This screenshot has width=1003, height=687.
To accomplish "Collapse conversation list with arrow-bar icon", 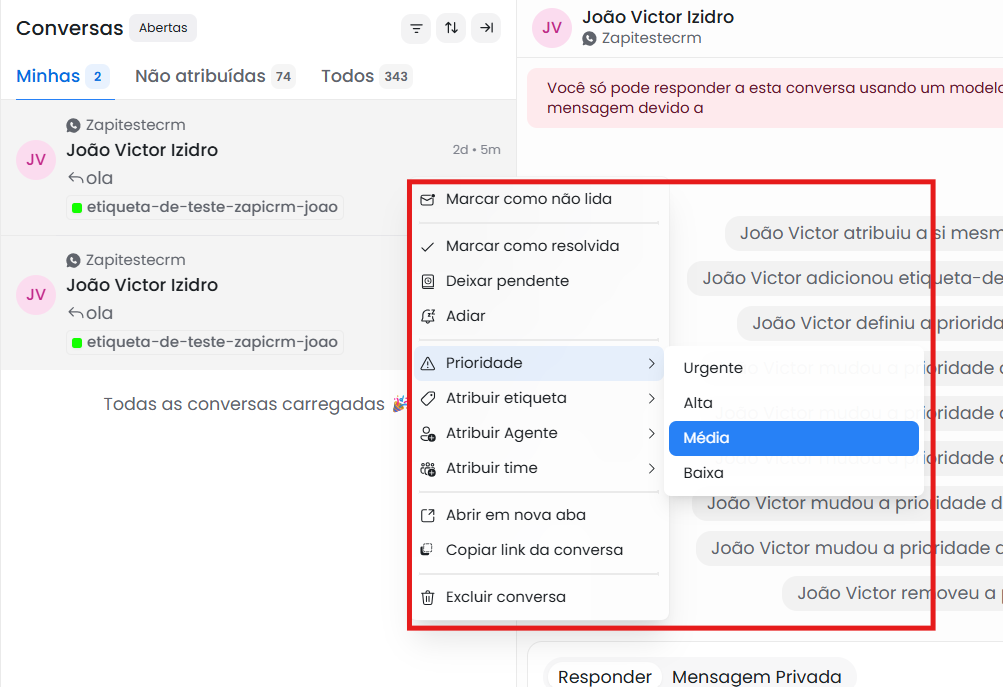I will point(486,28).
